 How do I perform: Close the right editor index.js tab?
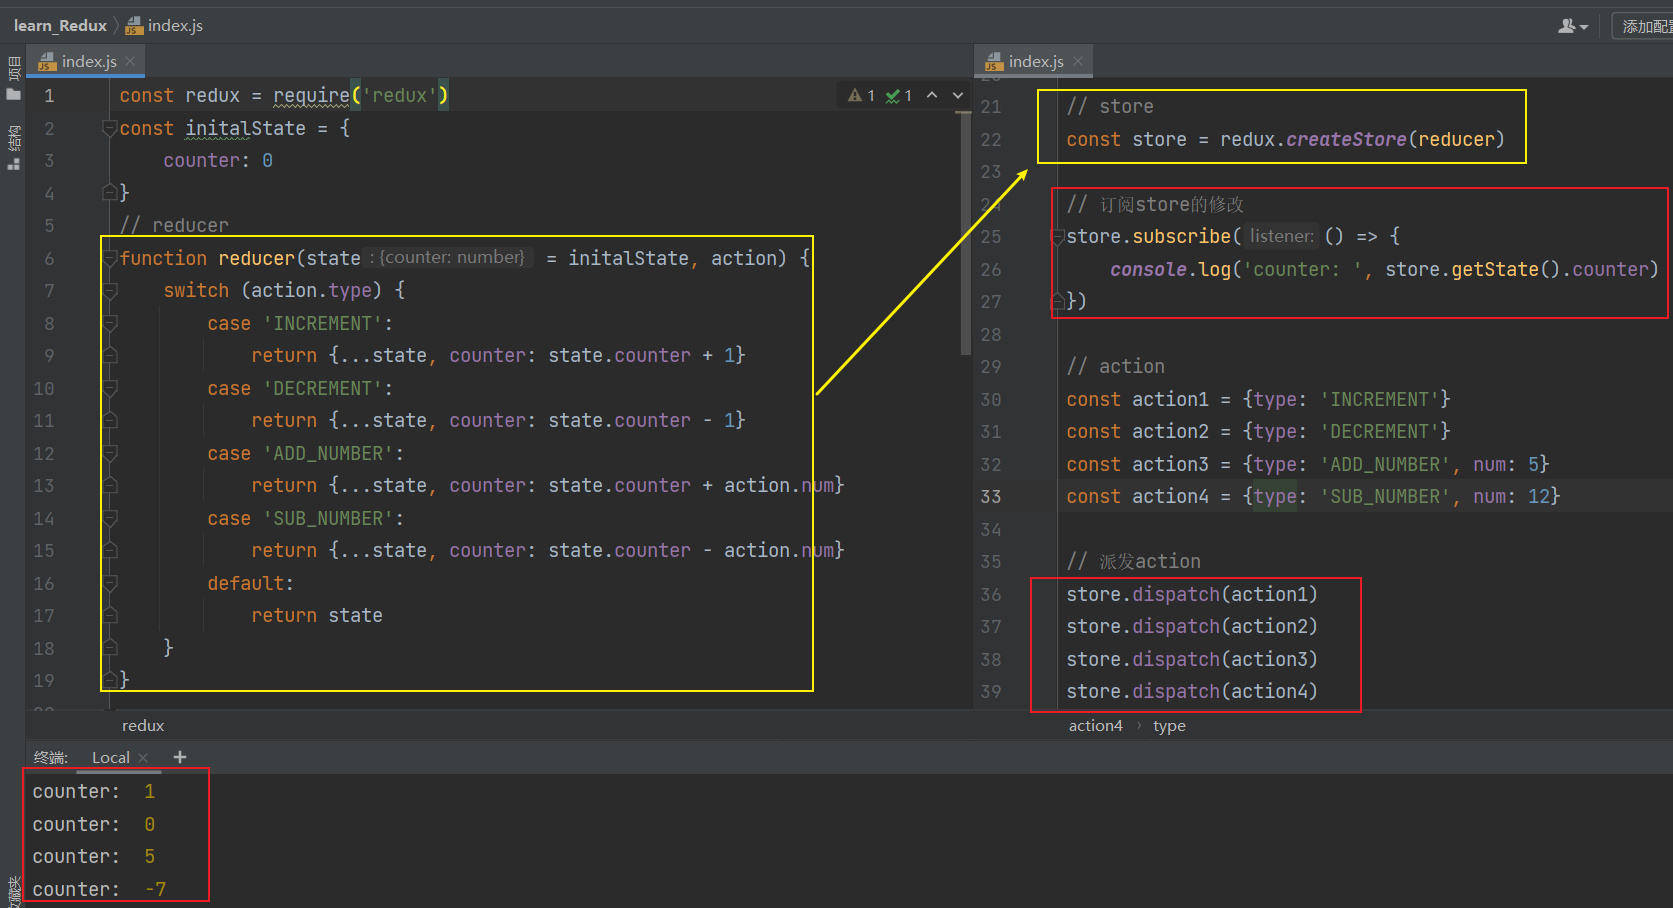tap(1078, 61)
